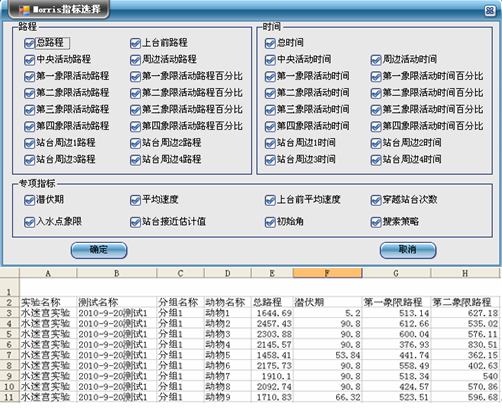Select cell with value 830.51

(x=465, y=345)
